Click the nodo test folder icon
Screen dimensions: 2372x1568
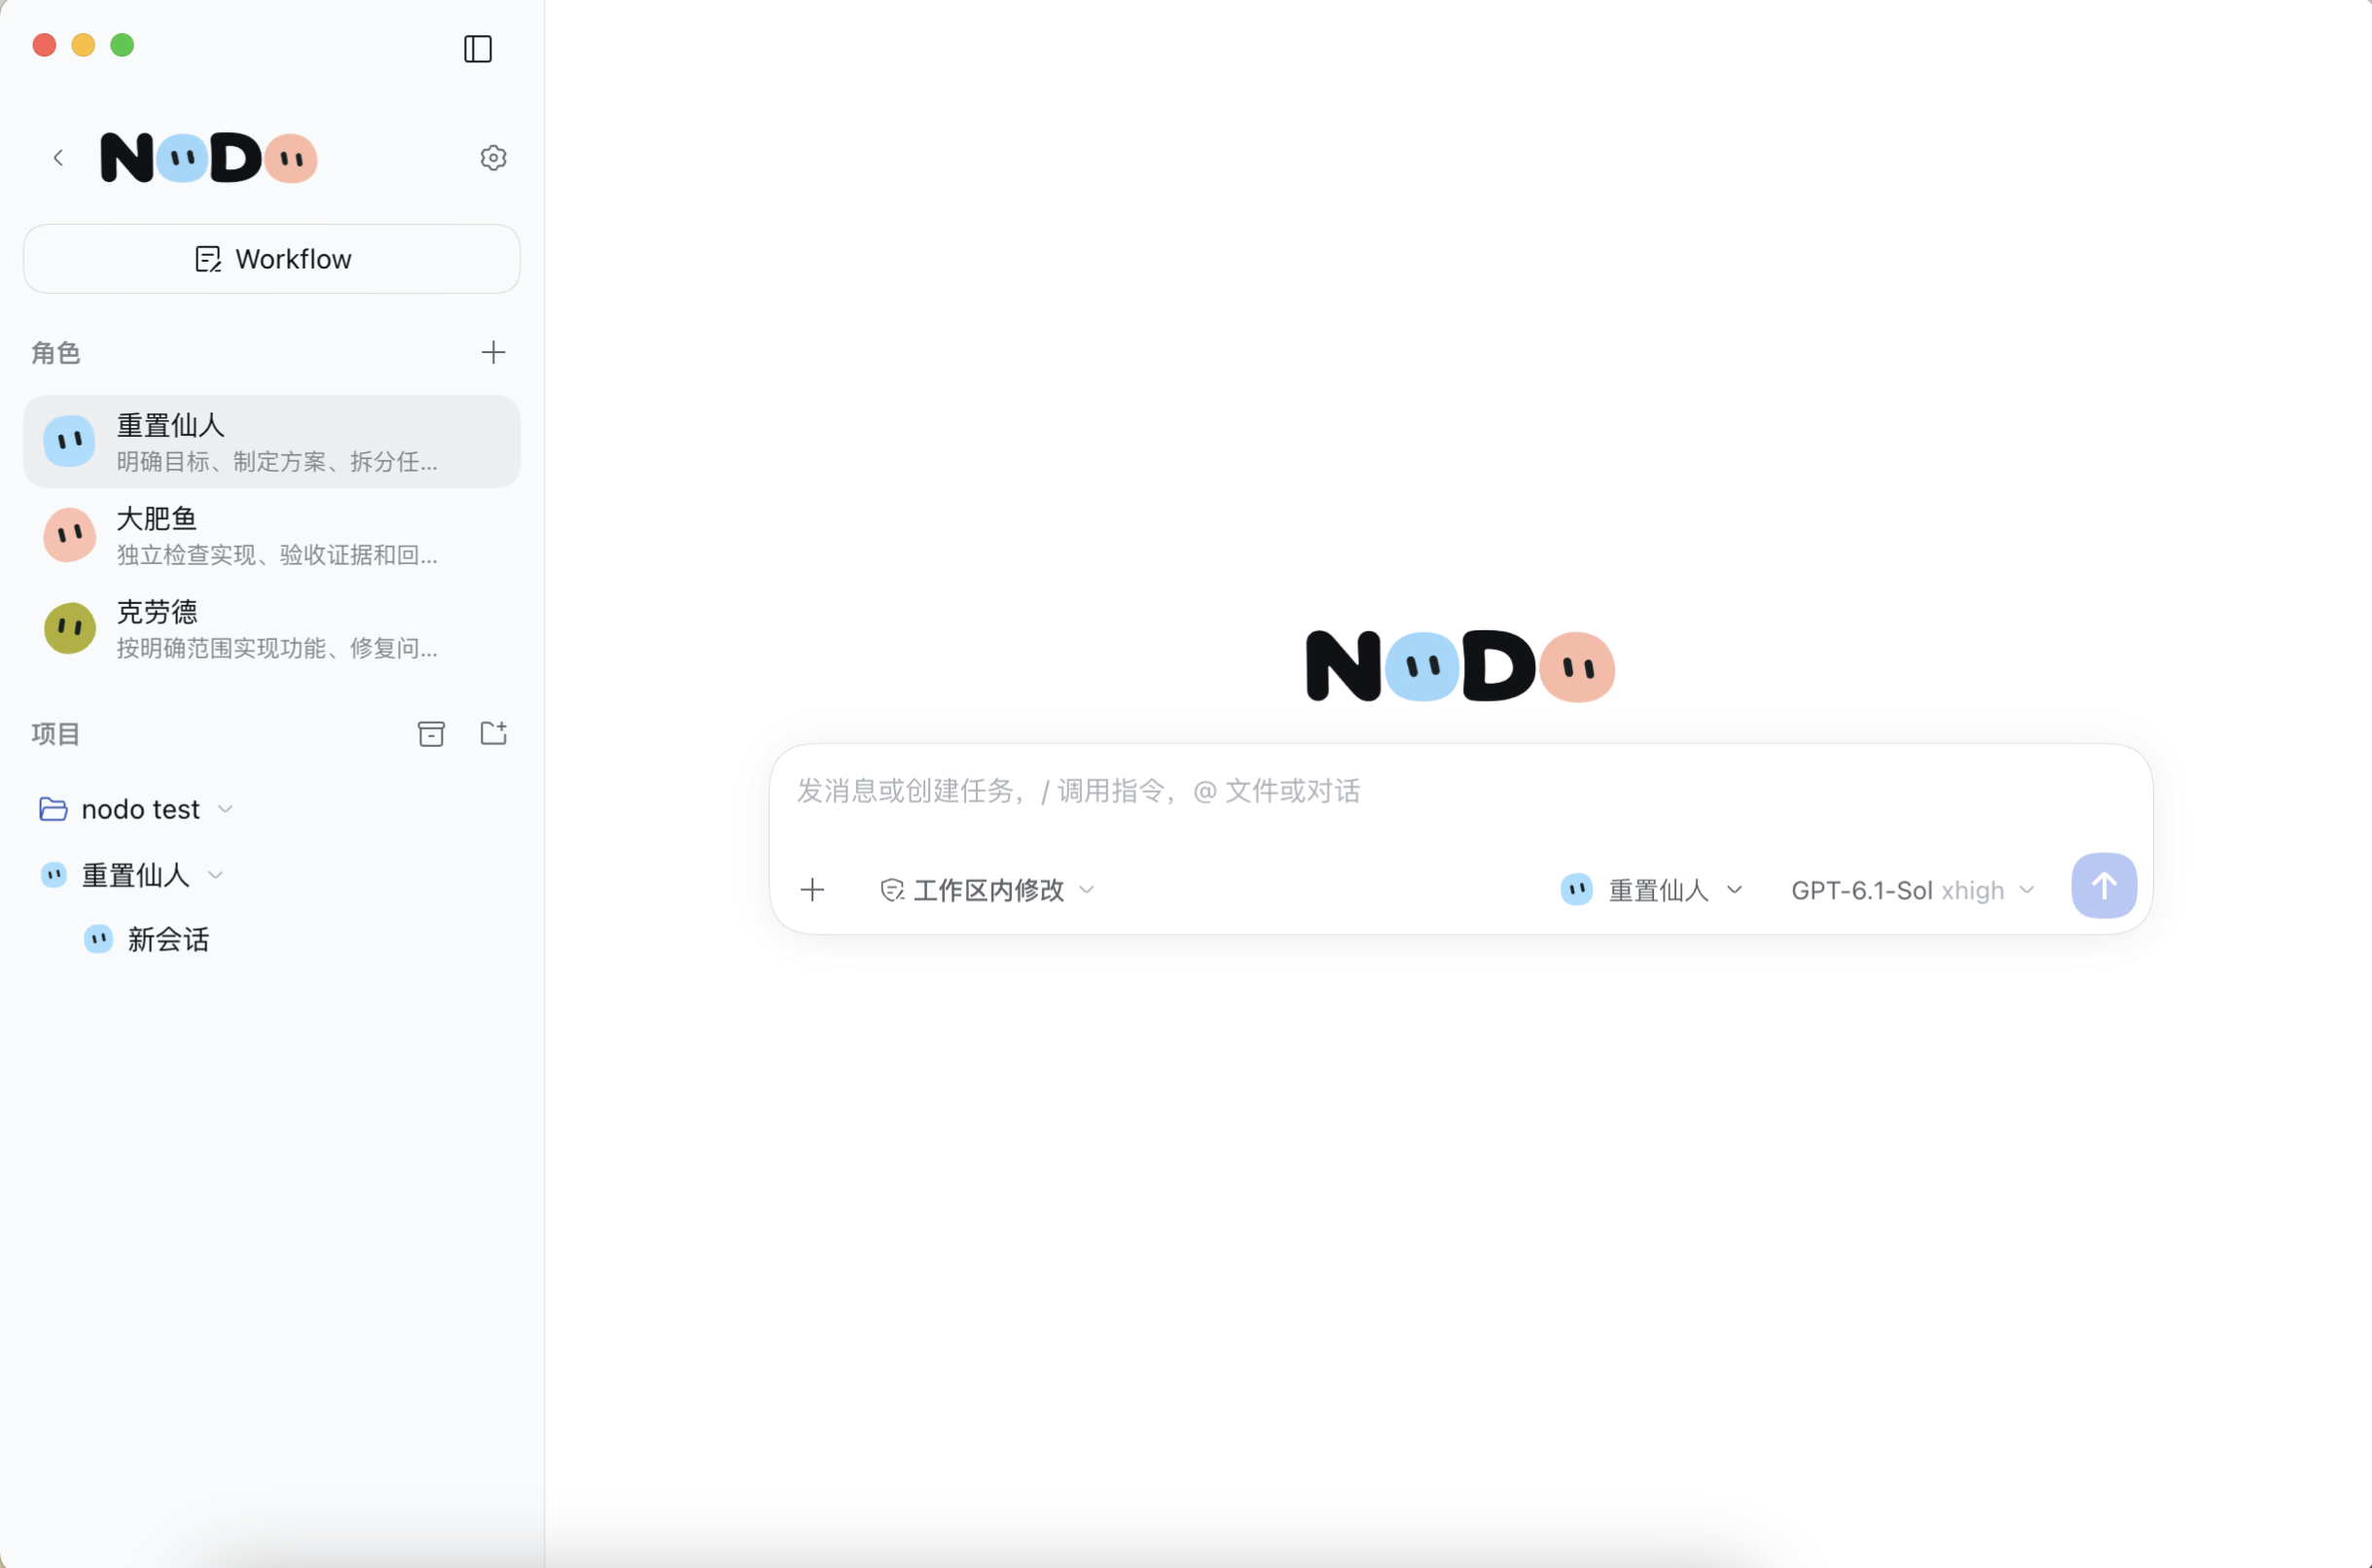53,808
